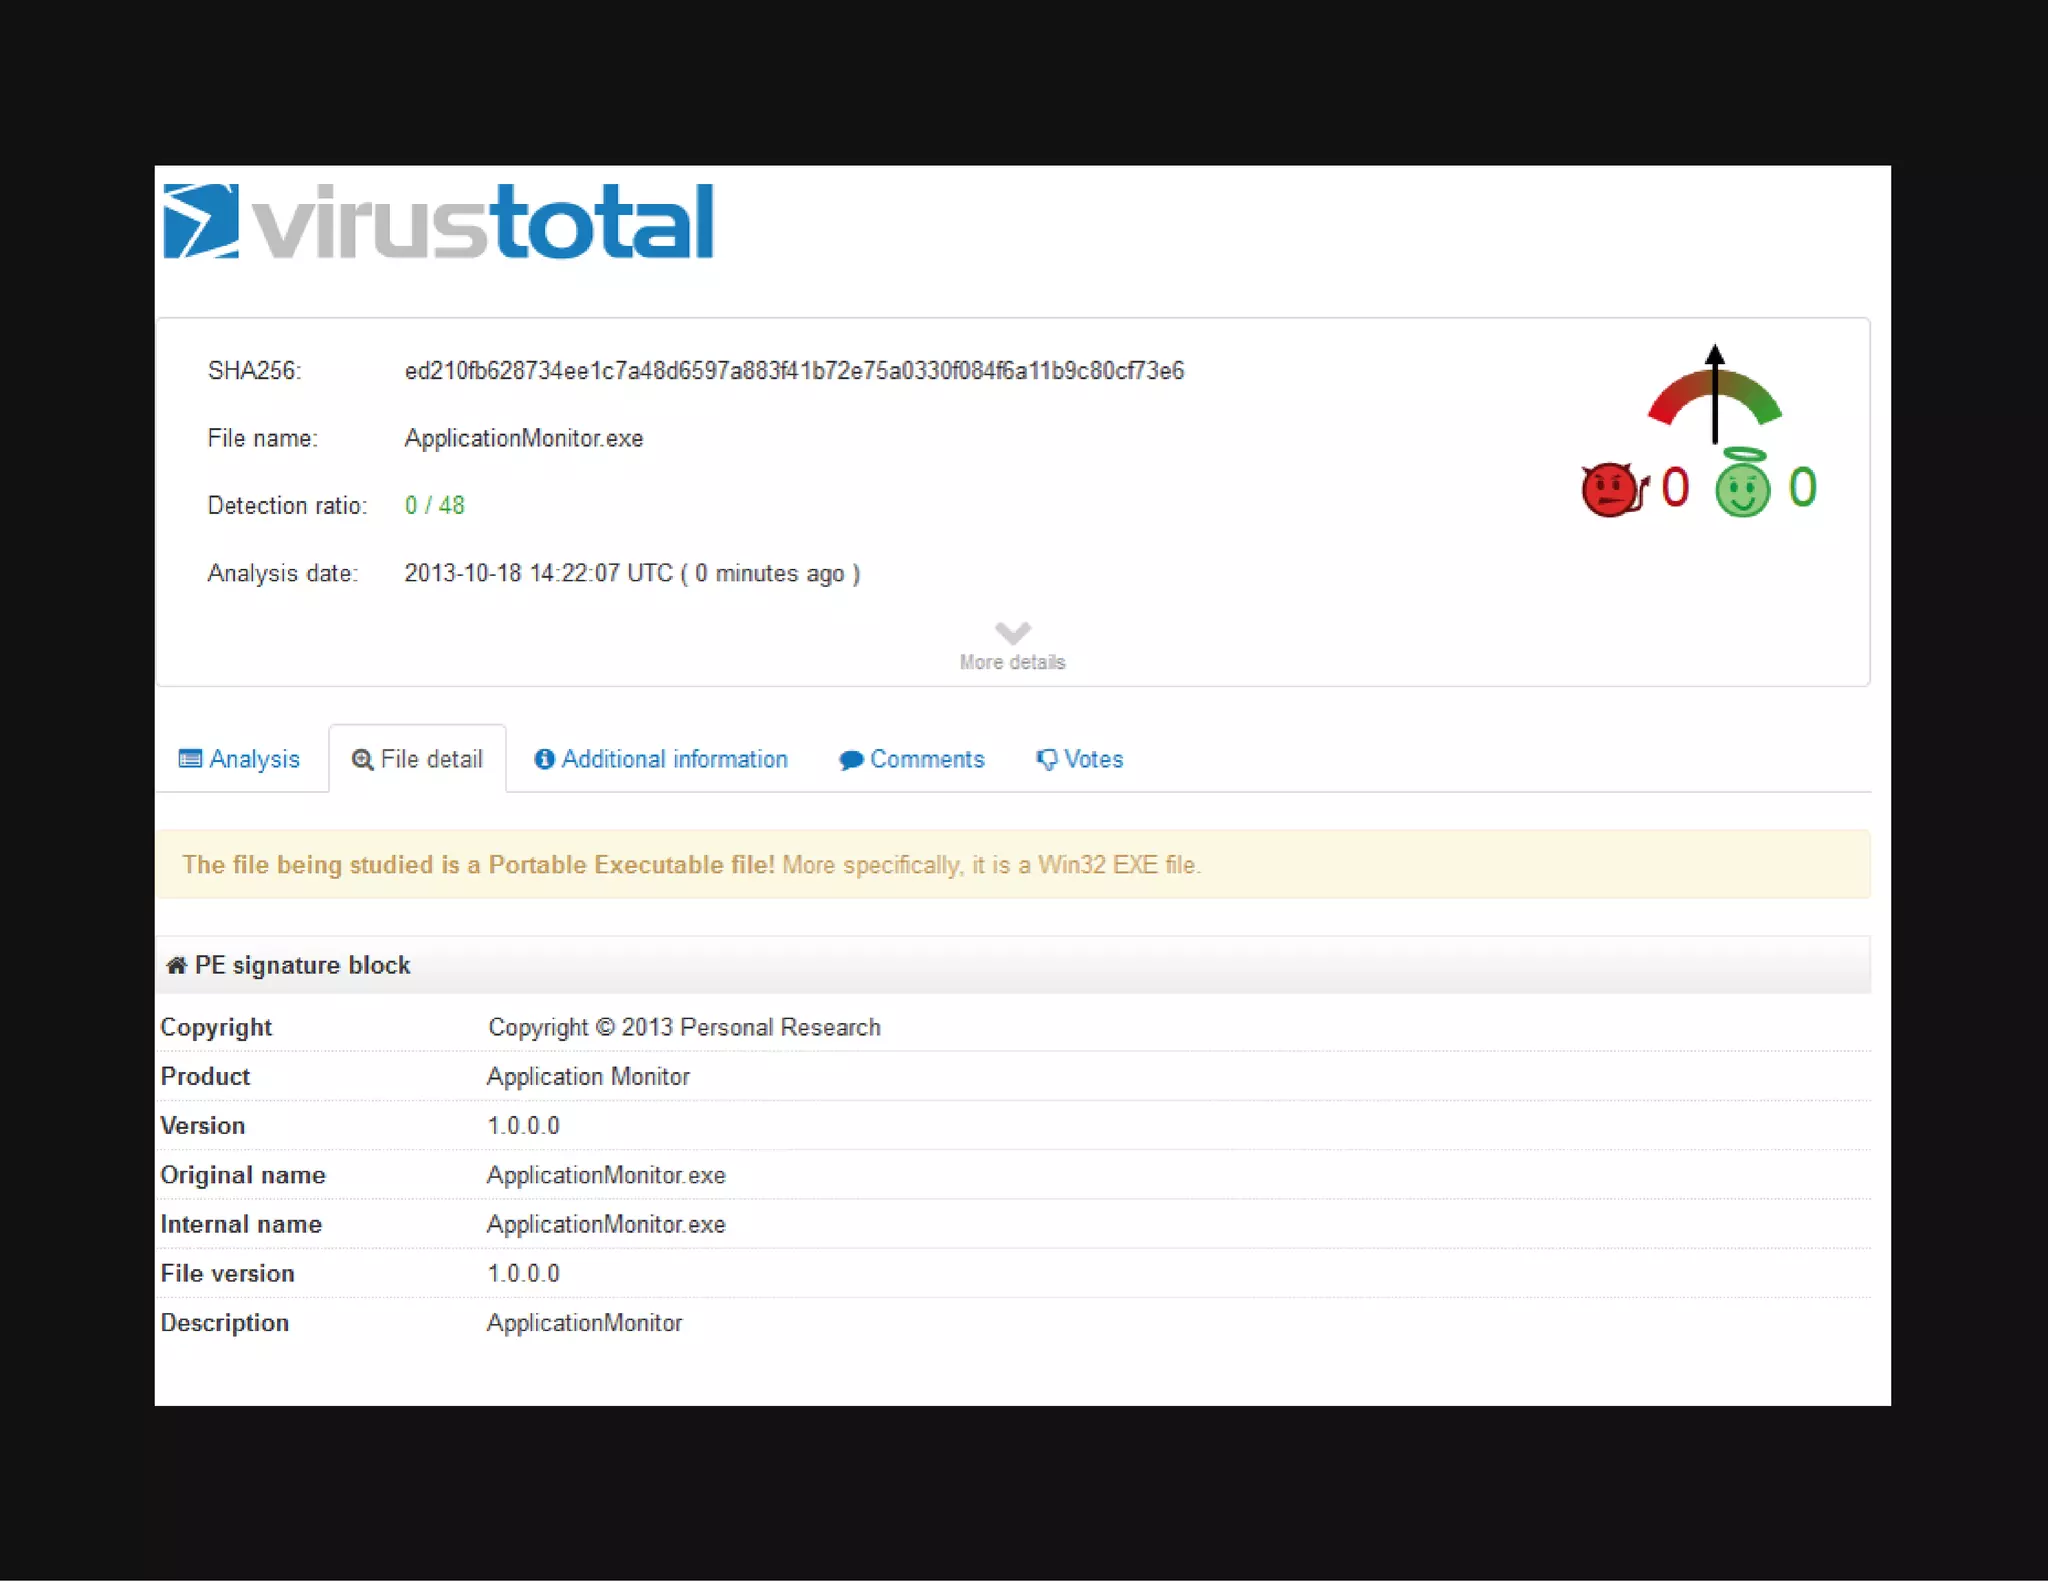Click the table icon next to Analysis
The width and height of the screenshot is (2048, 1582).
point(190,759)
